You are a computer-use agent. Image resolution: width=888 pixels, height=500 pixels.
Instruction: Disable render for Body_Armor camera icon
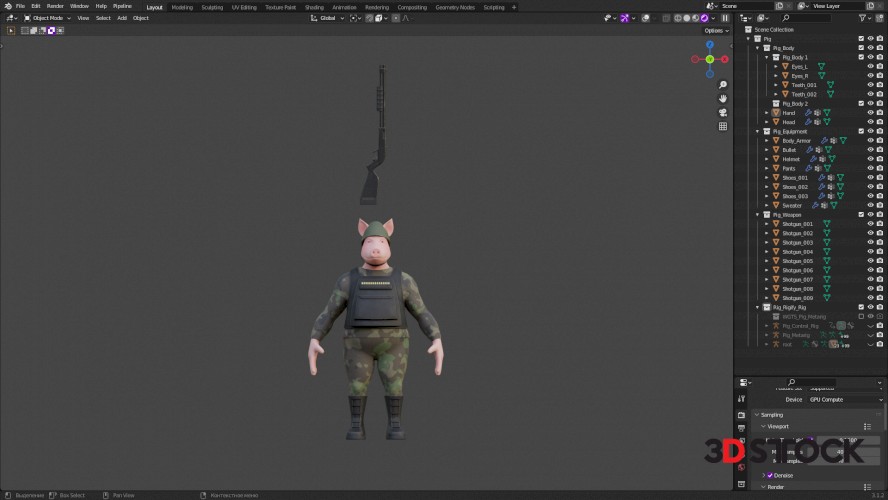click(880, 140)
